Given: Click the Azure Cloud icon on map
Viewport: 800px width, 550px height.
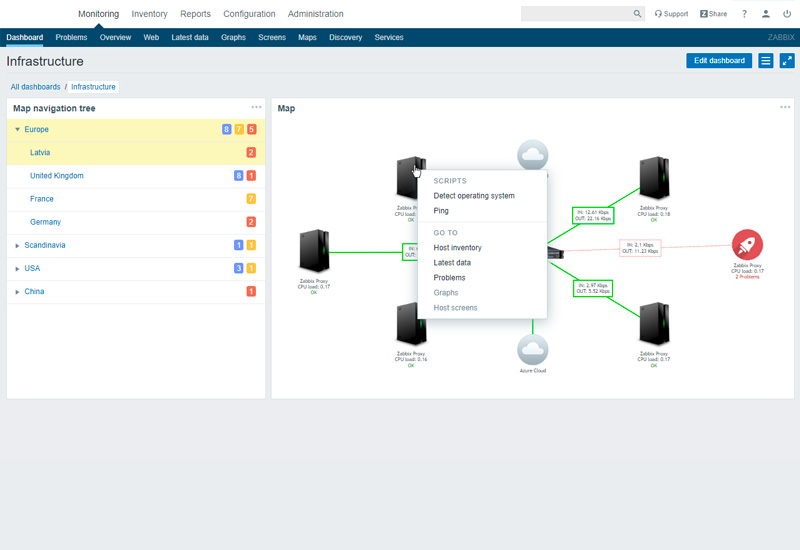Looking at the screenshot, I should 533,350.
